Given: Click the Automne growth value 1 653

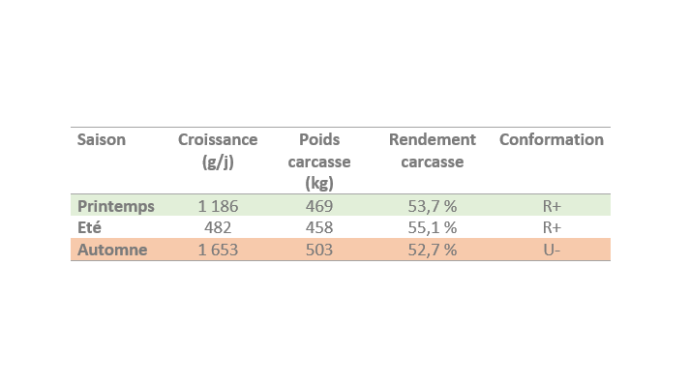Looking at the screenshot, I should pos(218,250).
